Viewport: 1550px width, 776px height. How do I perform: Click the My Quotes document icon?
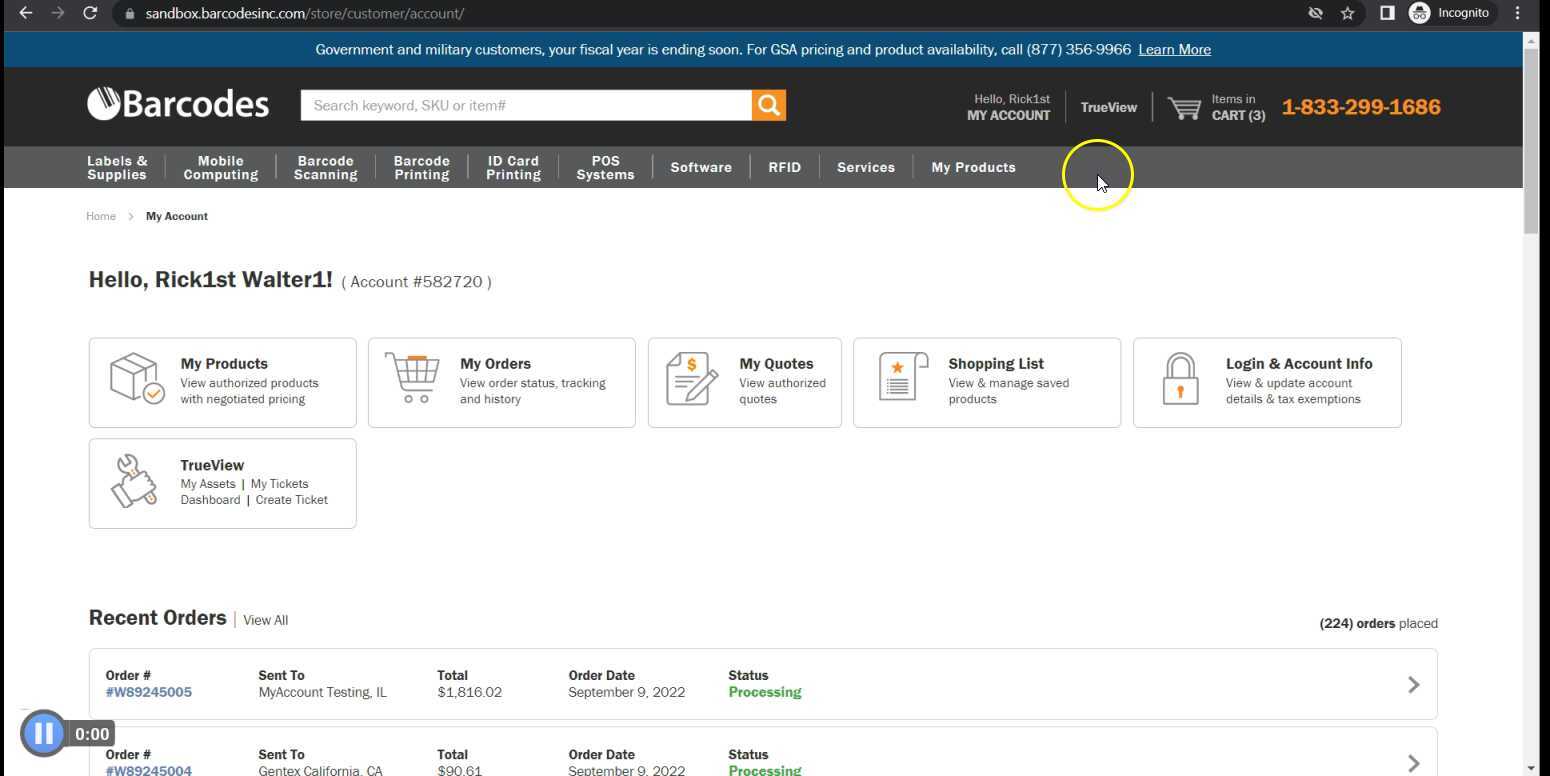[x=692, y=379]
